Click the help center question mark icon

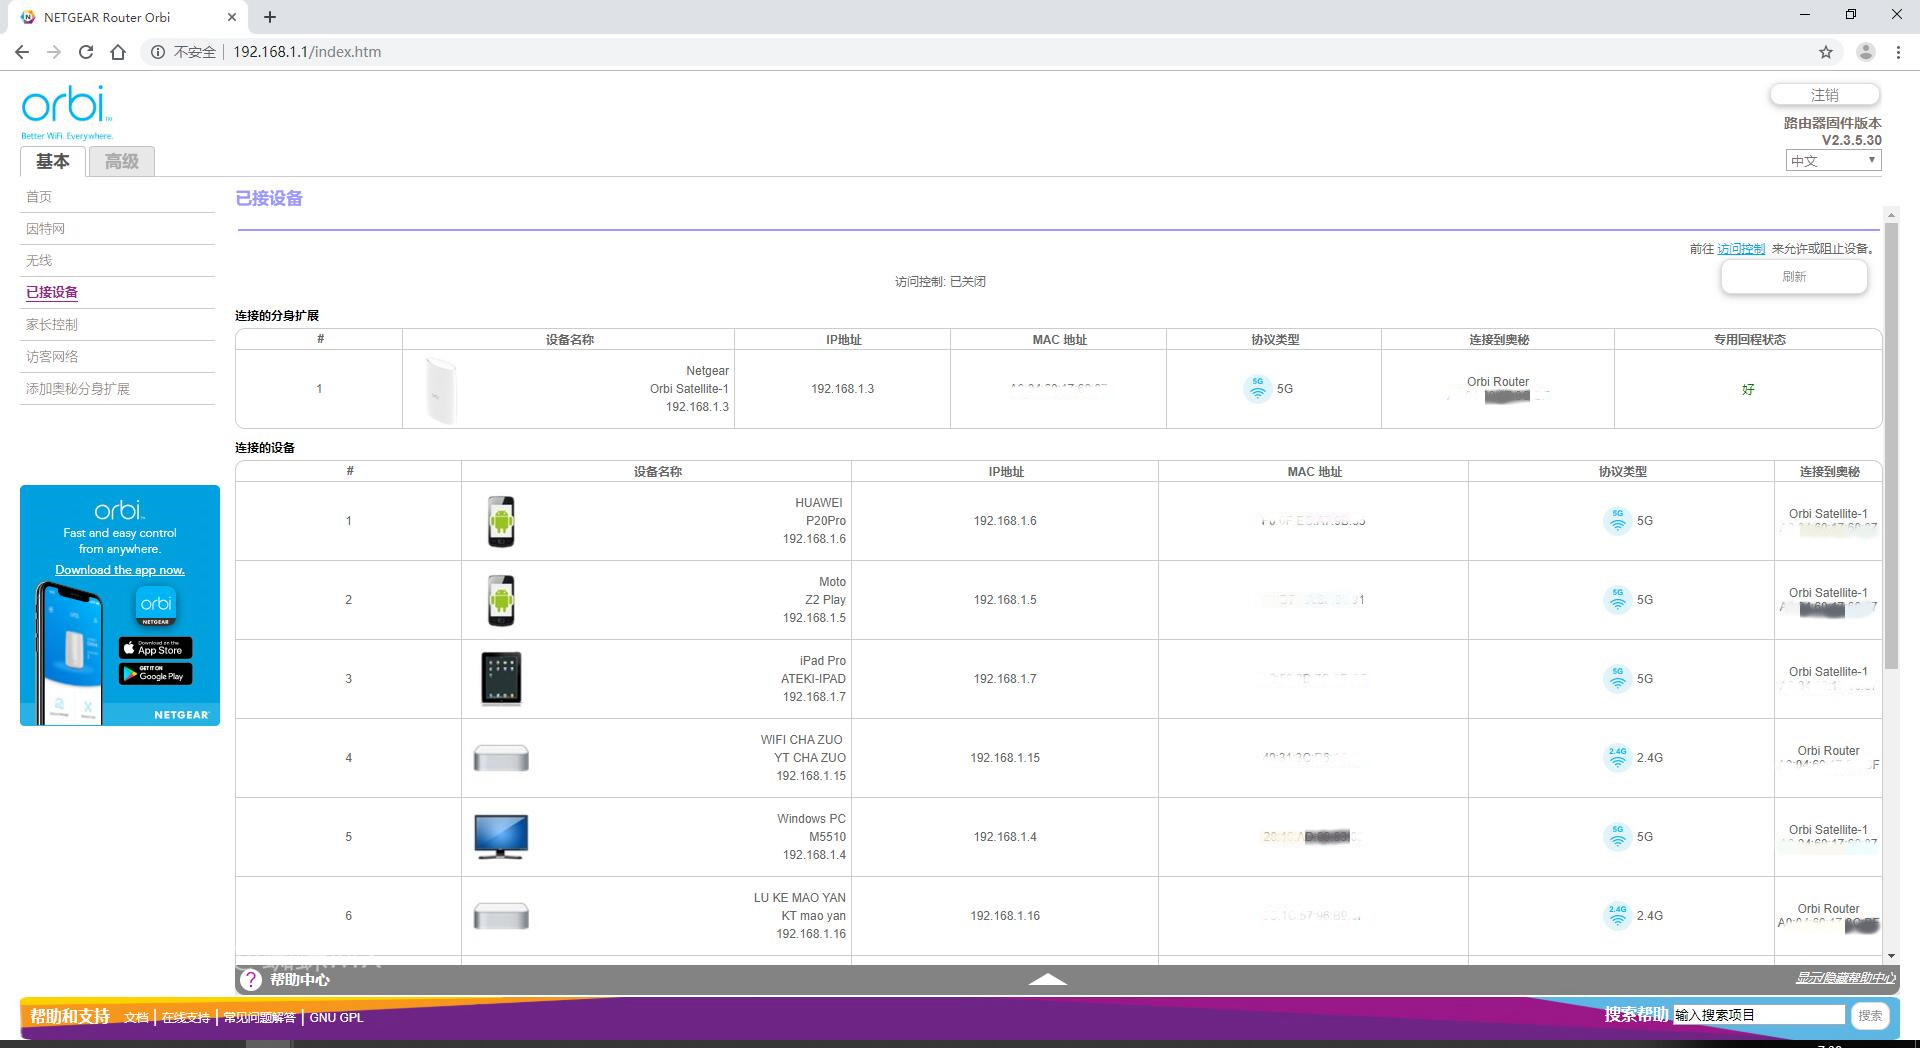click(251, 980)
